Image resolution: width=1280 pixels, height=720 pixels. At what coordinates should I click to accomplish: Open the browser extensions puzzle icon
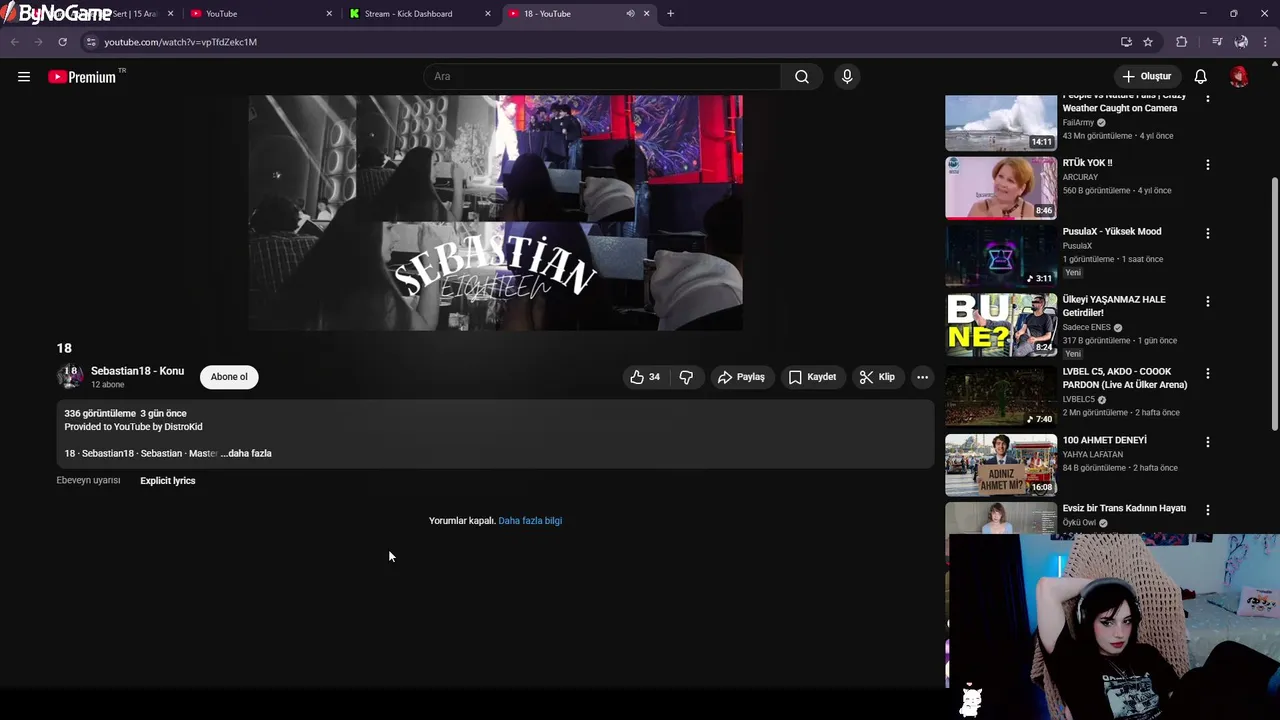(1181, 42)
